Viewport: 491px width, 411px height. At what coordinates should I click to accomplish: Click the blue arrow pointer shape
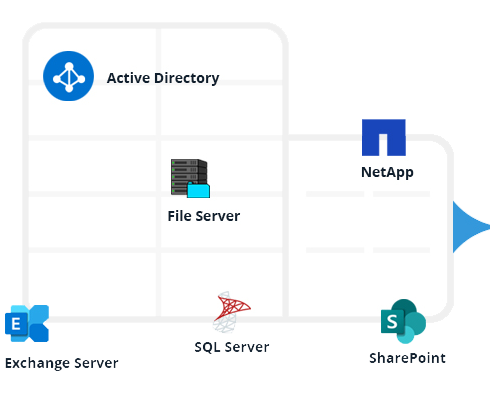point(471,227)
